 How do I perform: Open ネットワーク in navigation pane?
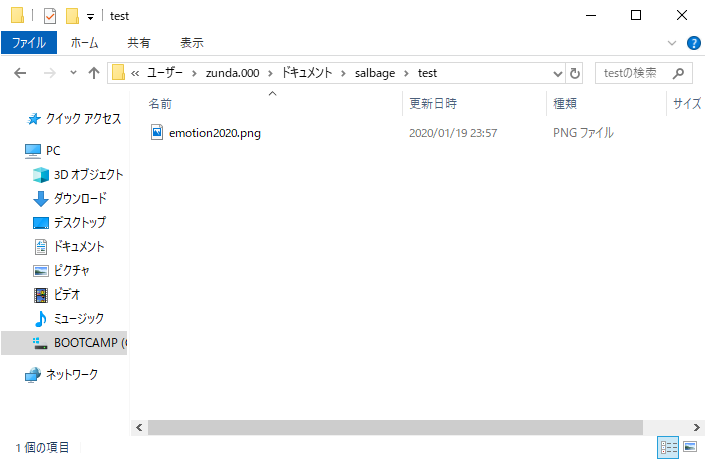72,374
